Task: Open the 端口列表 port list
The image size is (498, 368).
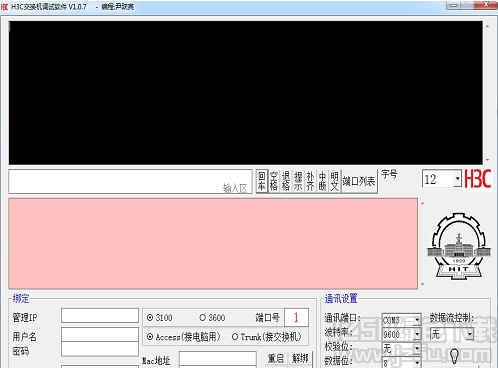Action: [x=359, y=181]
